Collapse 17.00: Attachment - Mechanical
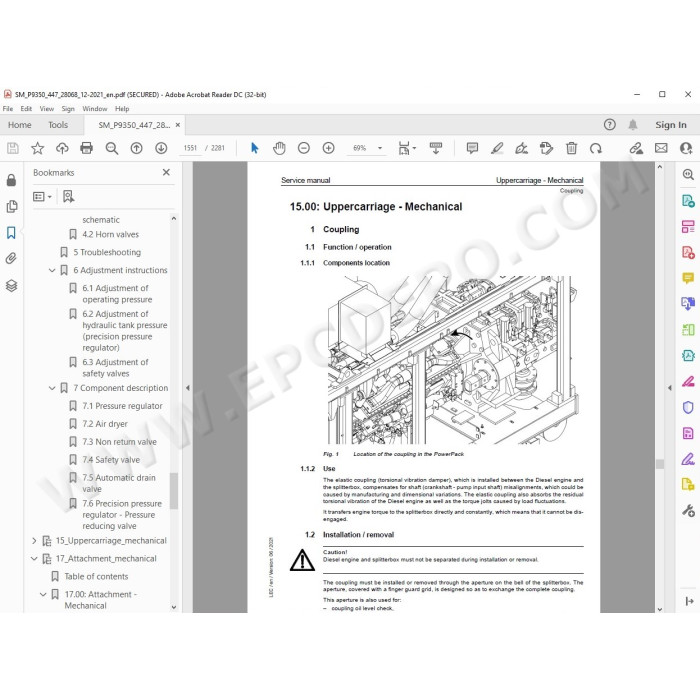The width and height of the screenshot is (700, 700). point(43,594)
